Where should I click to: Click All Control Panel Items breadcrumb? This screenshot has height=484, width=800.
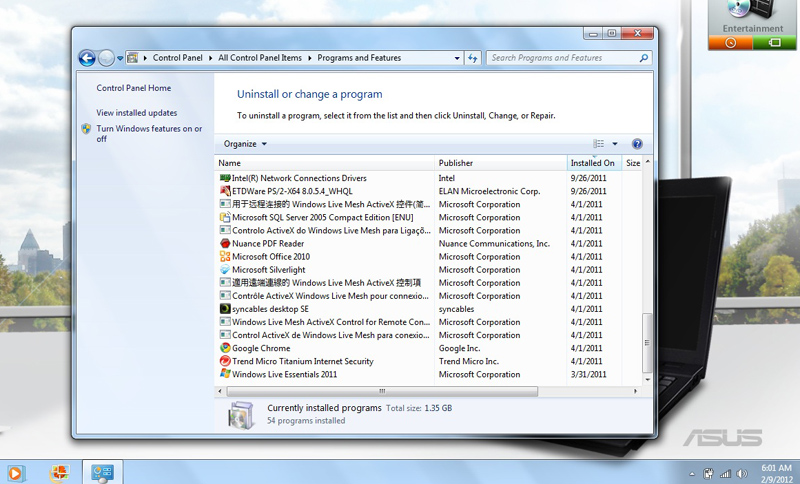pos(260,58)
